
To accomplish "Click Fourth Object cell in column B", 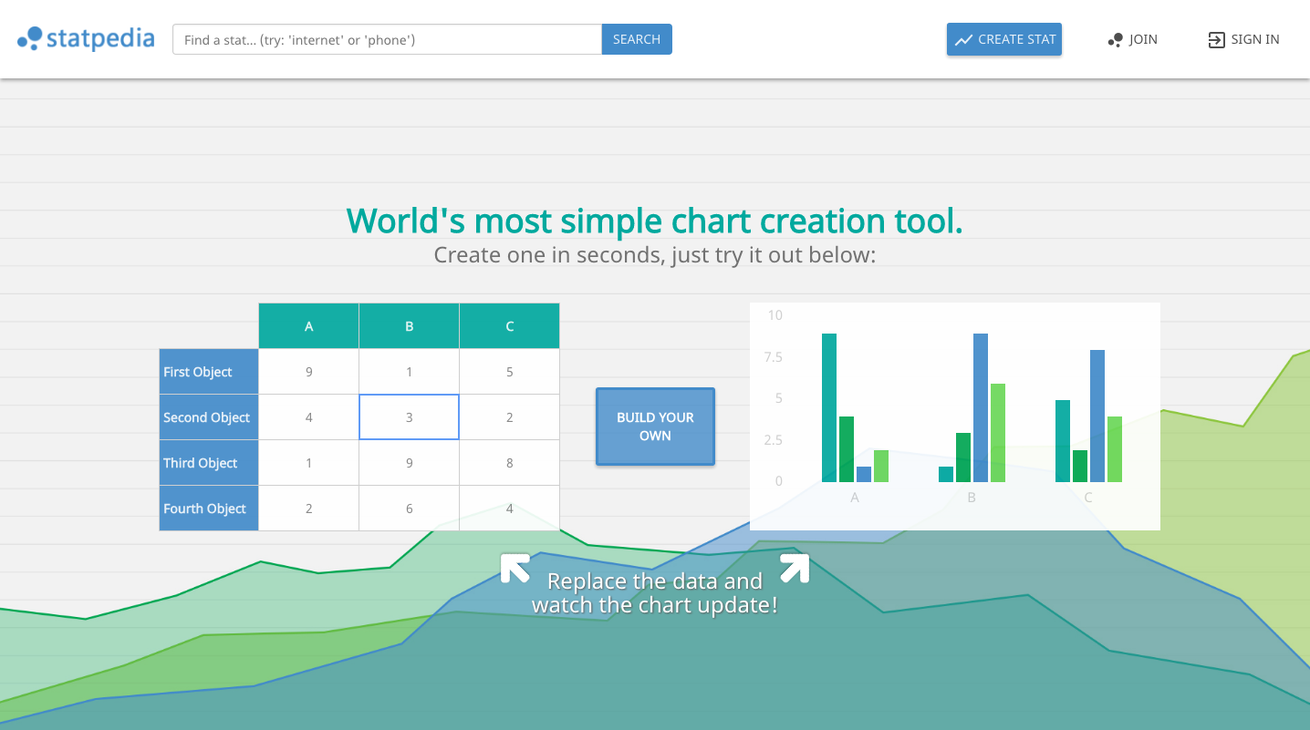I will point(409,508).
